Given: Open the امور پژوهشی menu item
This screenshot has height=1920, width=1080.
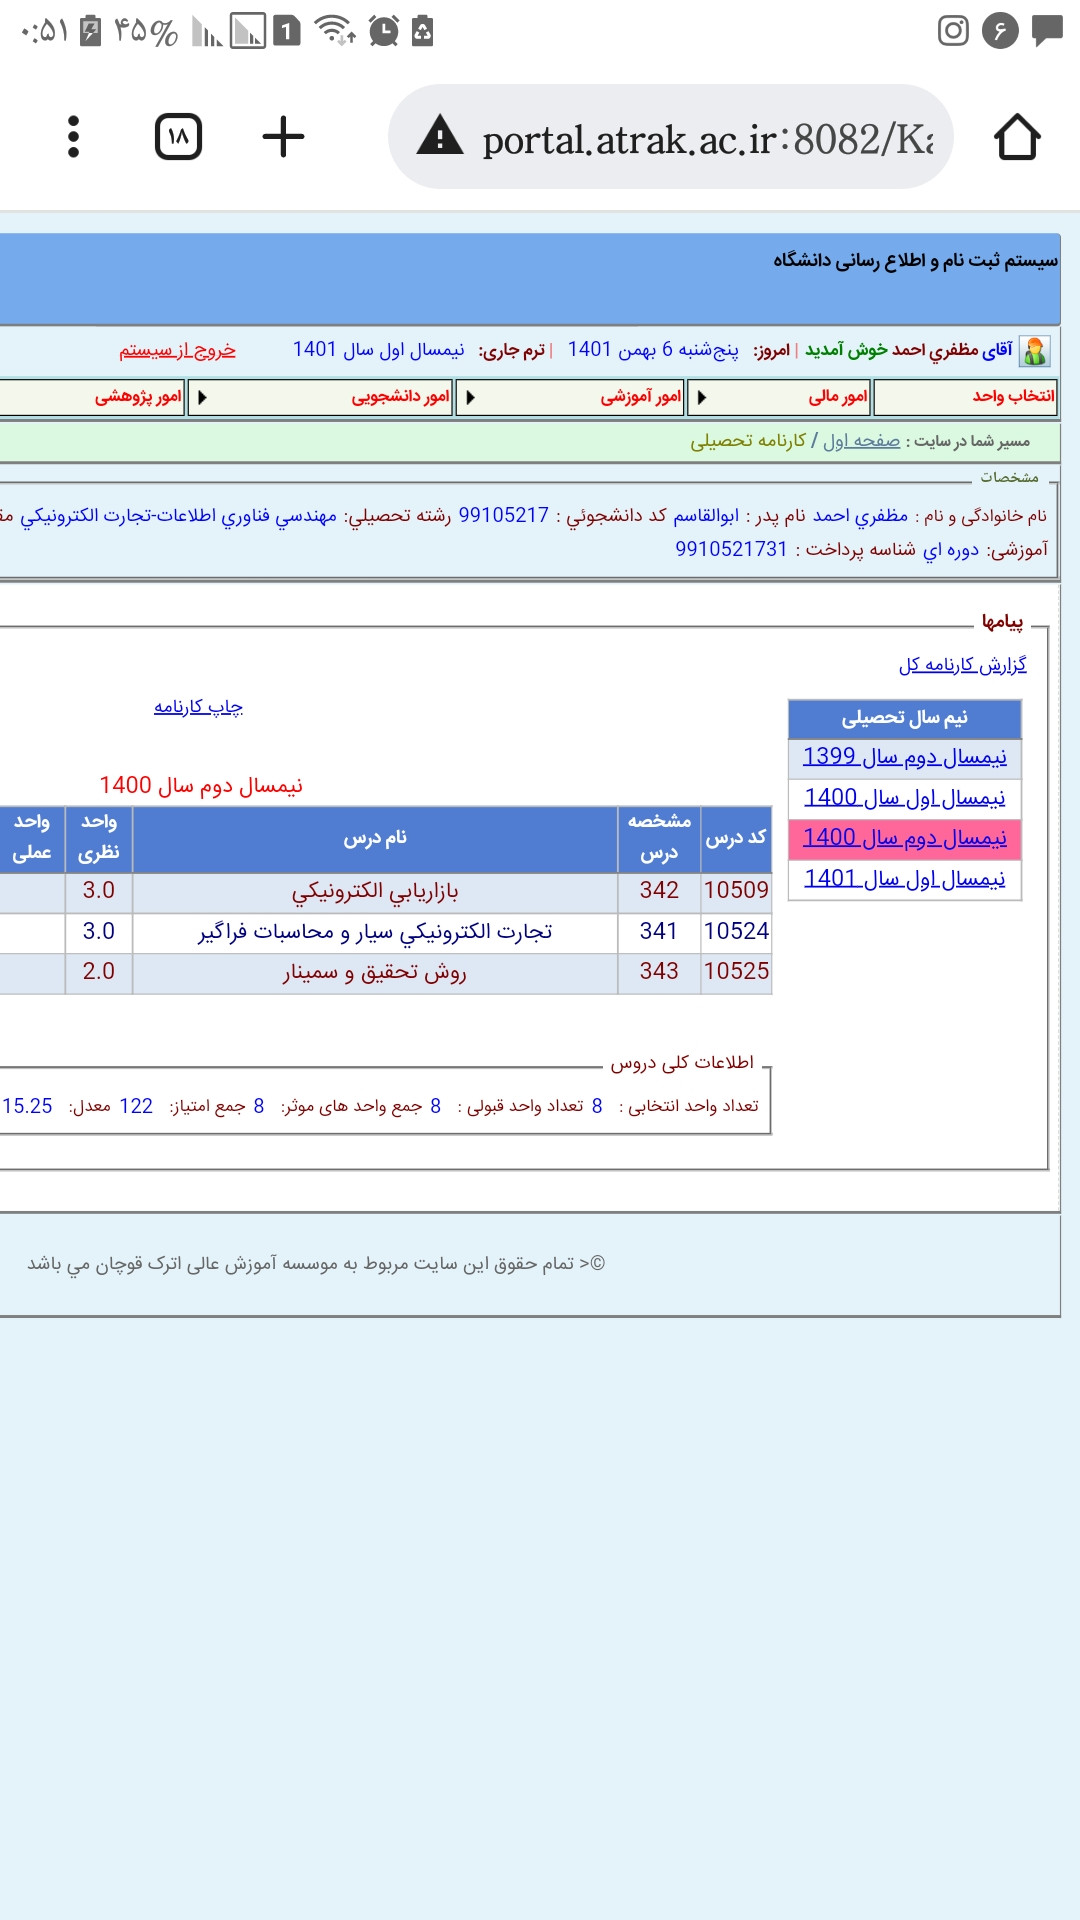Looking at the screenshot, I should click(x=138, y=397).
